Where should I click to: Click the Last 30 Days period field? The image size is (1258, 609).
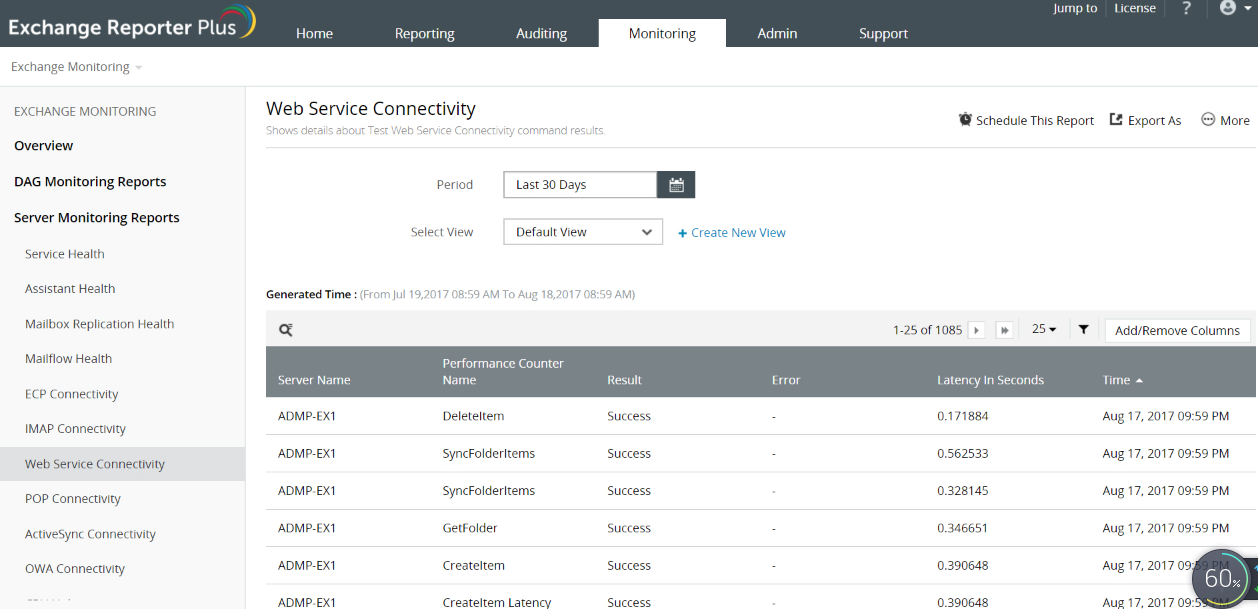tap(580, 184)
